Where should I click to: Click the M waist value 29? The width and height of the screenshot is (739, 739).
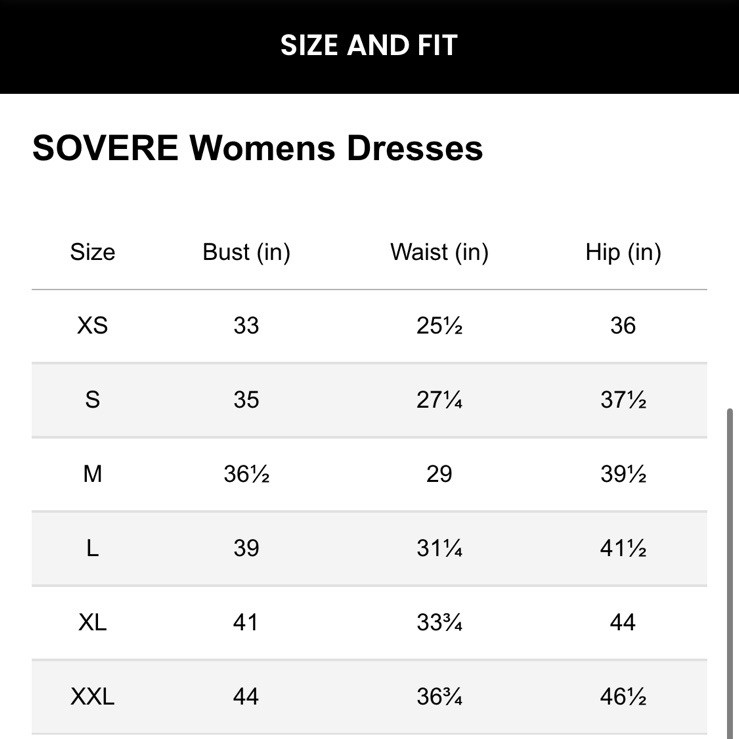click(x=439, y=474)
